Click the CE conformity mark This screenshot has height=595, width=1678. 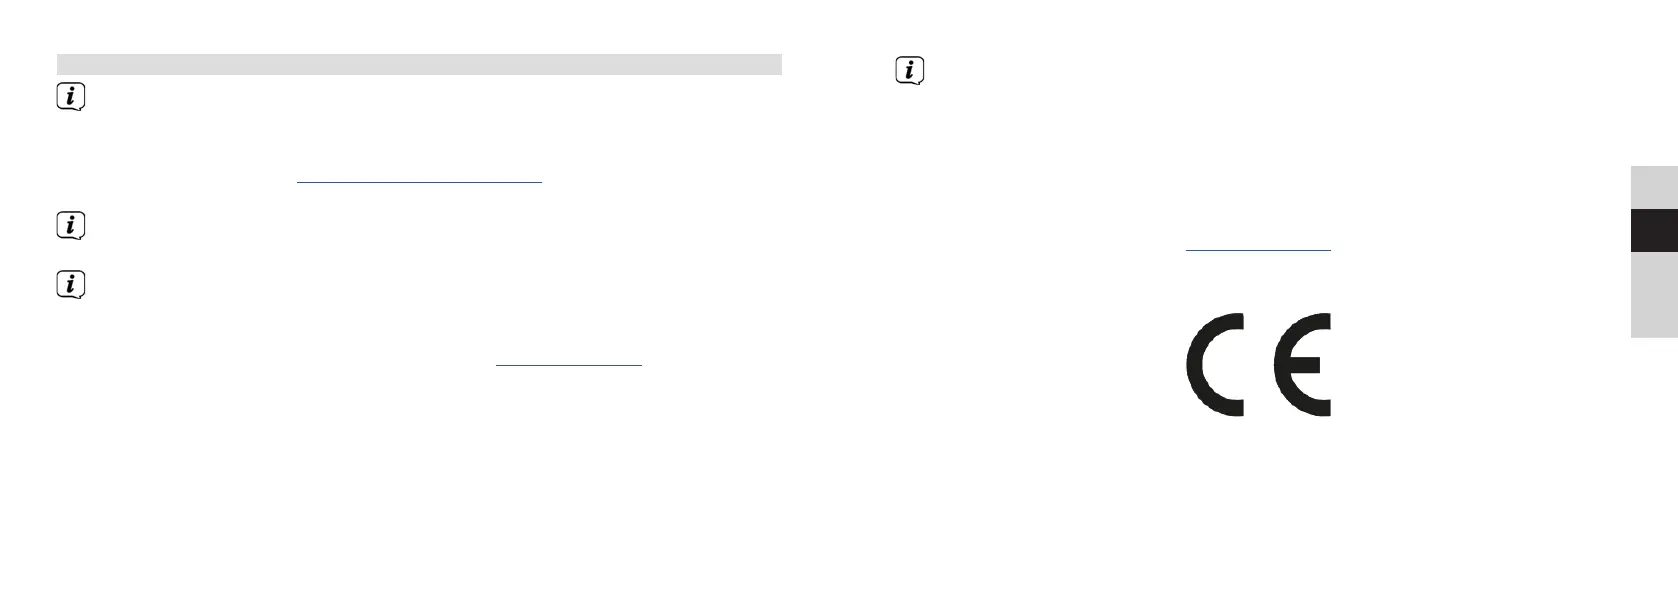tap(1258, 364)
